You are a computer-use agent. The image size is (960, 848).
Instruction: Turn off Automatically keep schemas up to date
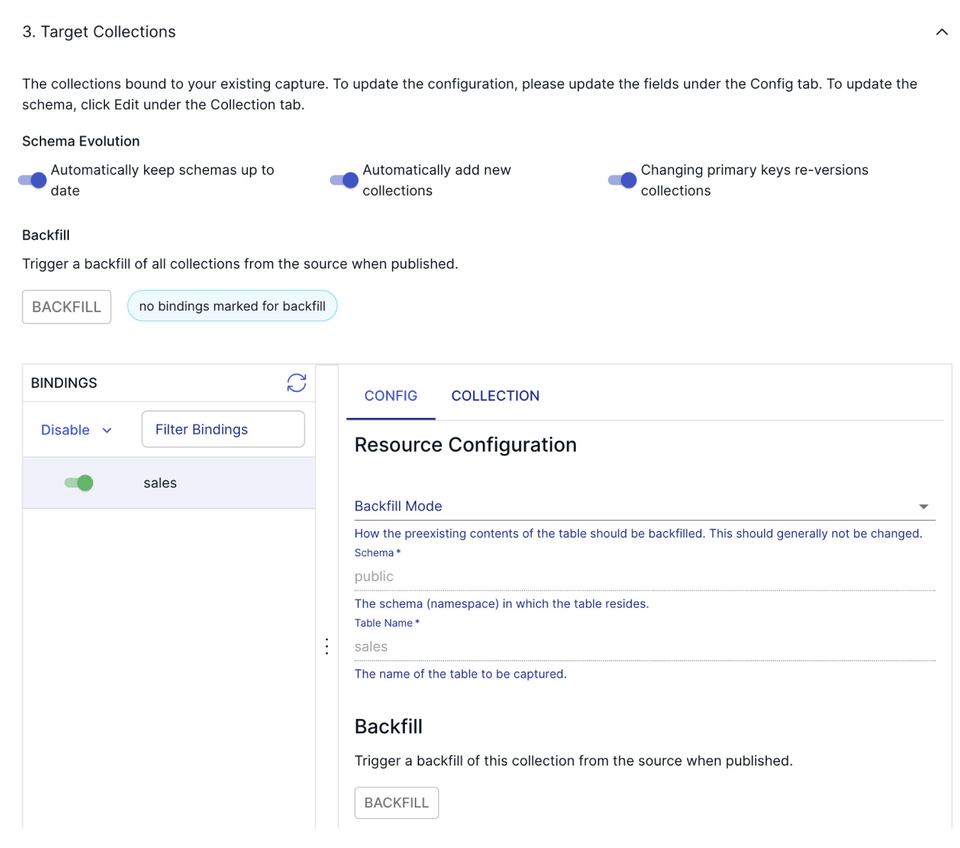[x=30, y=180]
